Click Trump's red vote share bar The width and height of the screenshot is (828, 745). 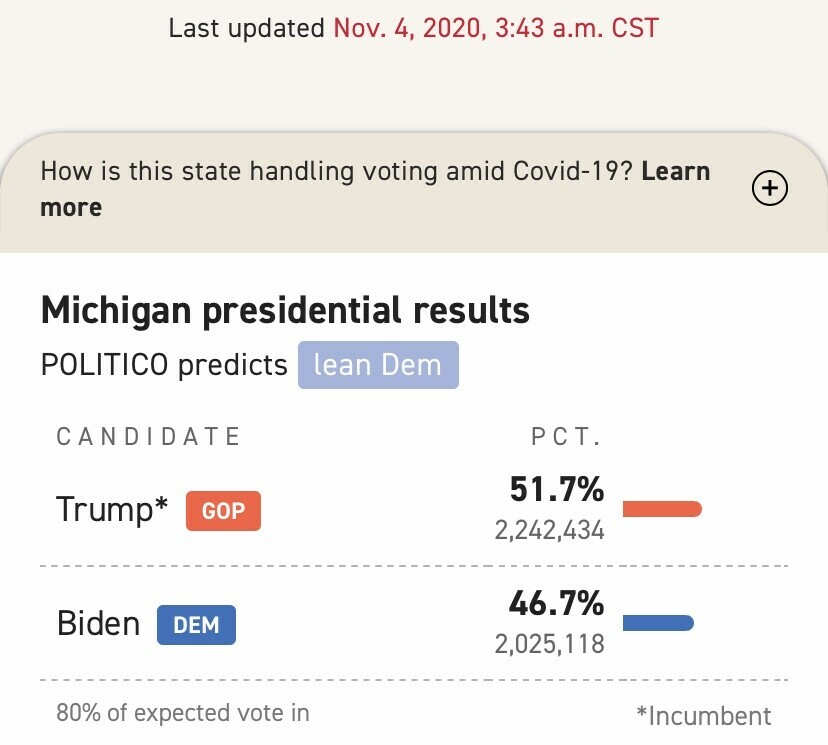coord(662,509)
